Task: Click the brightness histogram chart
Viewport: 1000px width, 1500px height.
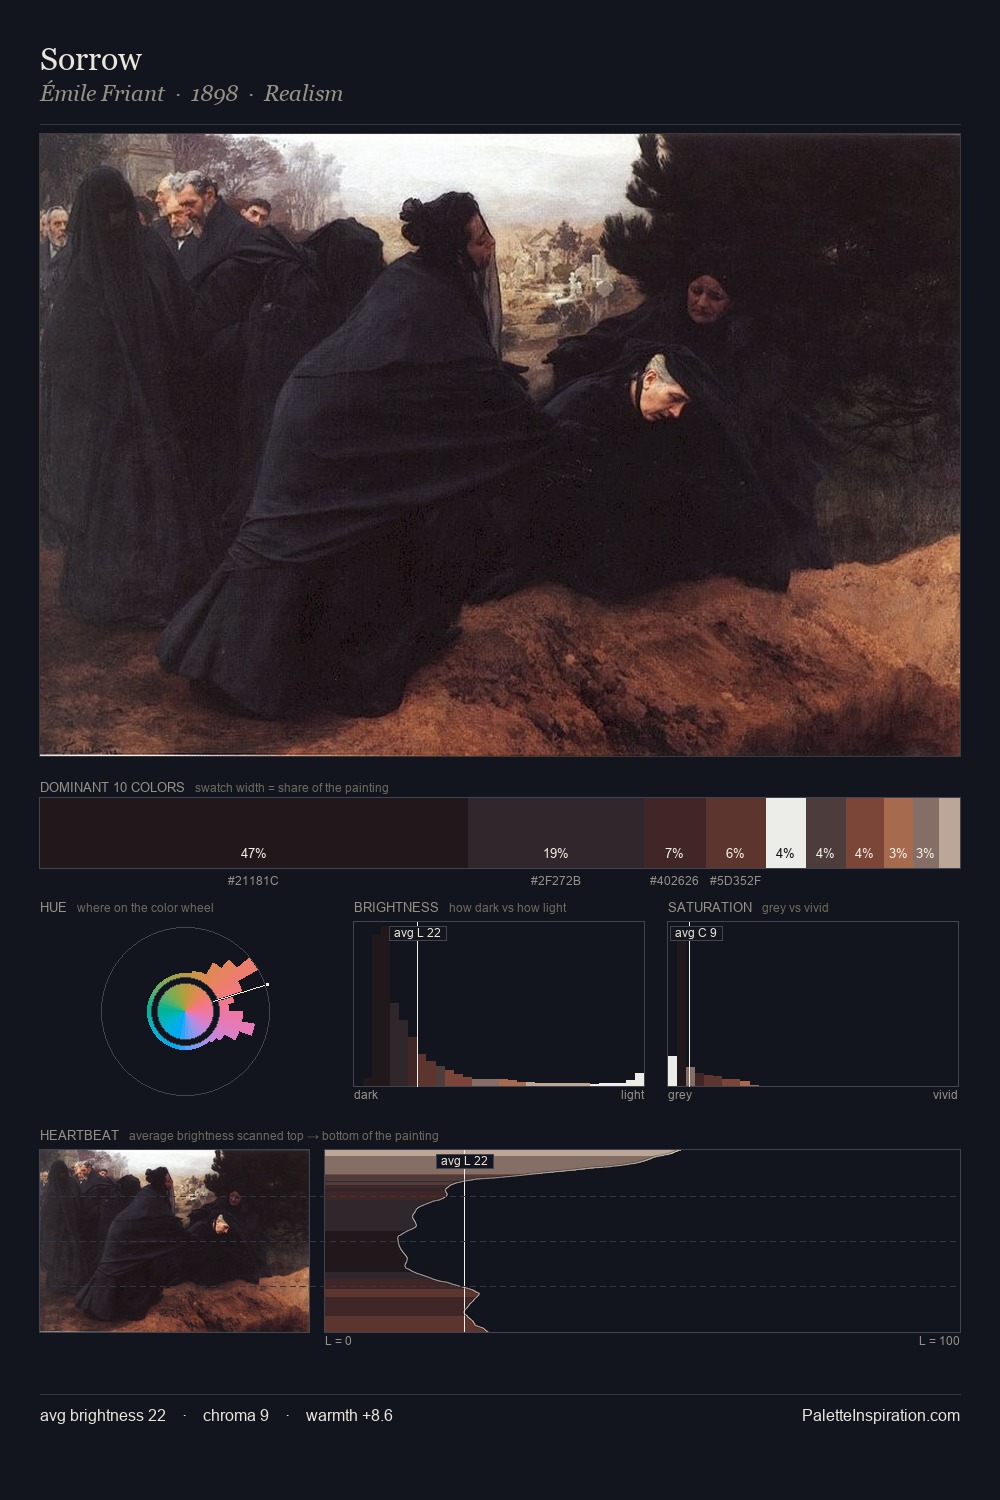Action: (499, 1004)
